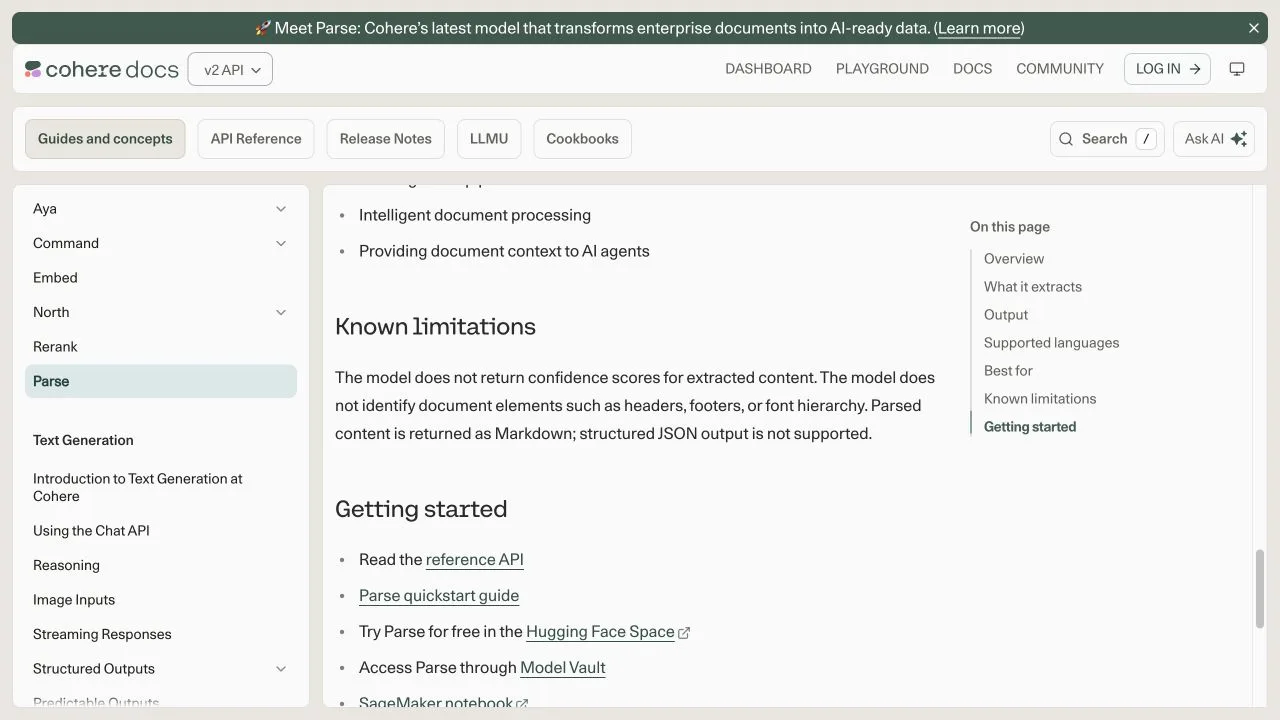The image size is (1280, 720).
Task: Open COMMUNITY in the top navigation
Action: tap(1060, 69)
